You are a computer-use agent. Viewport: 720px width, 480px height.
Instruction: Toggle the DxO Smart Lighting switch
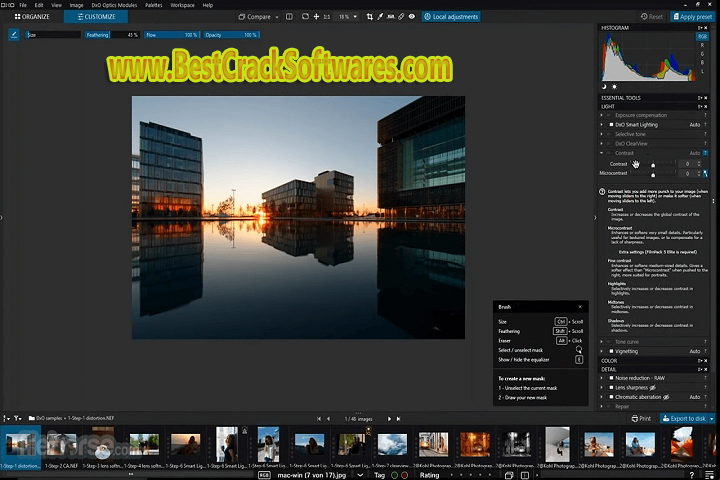pos(611,124)
